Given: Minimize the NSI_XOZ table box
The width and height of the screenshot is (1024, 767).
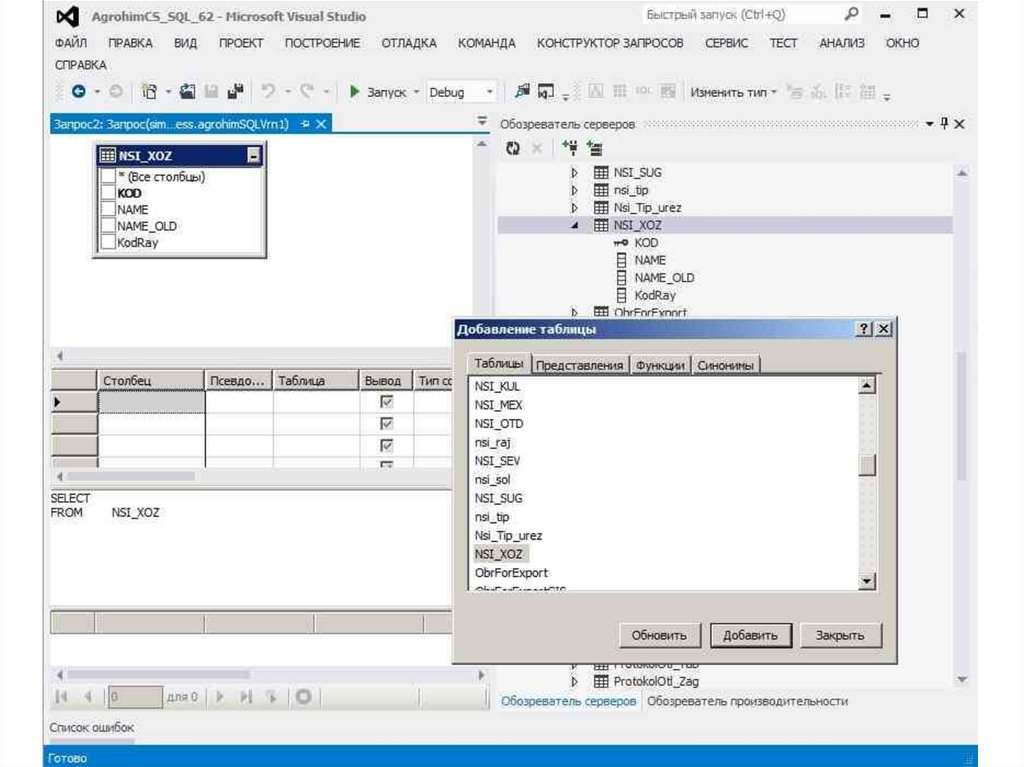Looking at the screenshot, I should [x=254, y=156].
